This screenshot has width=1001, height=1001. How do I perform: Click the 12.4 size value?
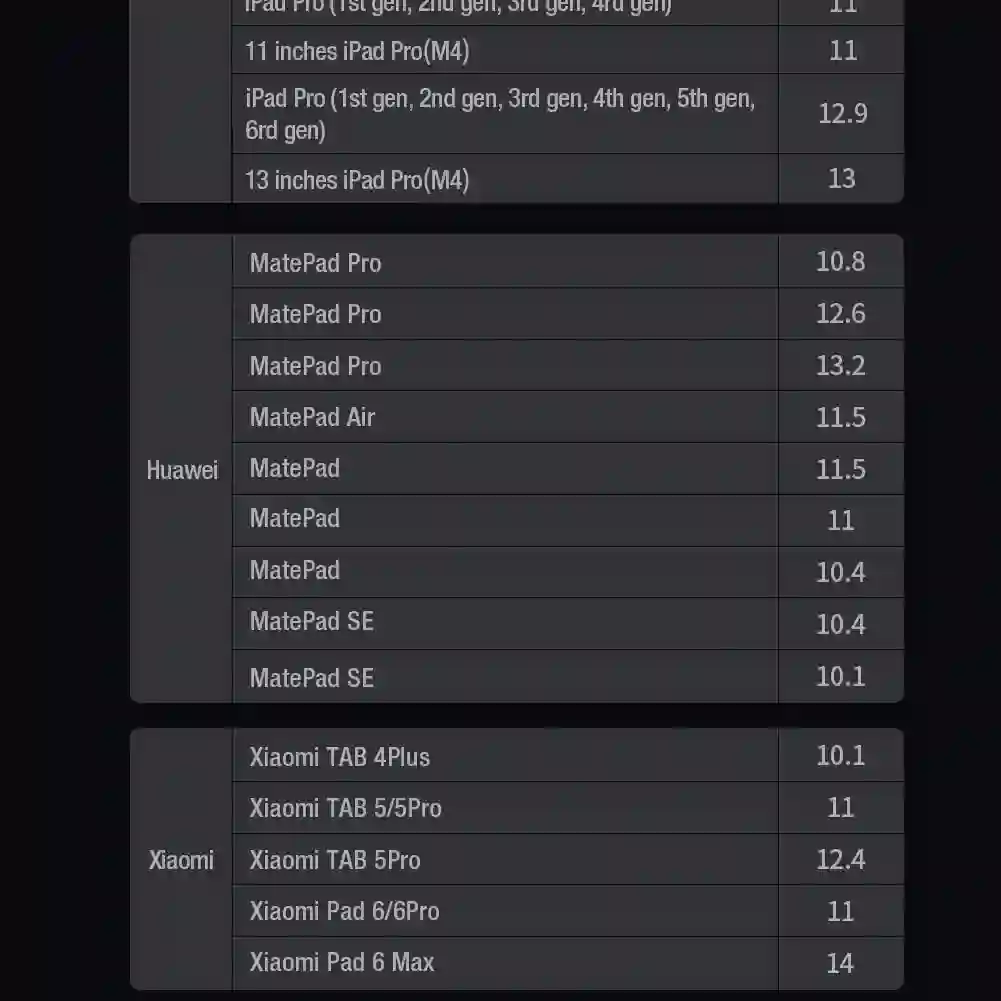pos(841,859)
